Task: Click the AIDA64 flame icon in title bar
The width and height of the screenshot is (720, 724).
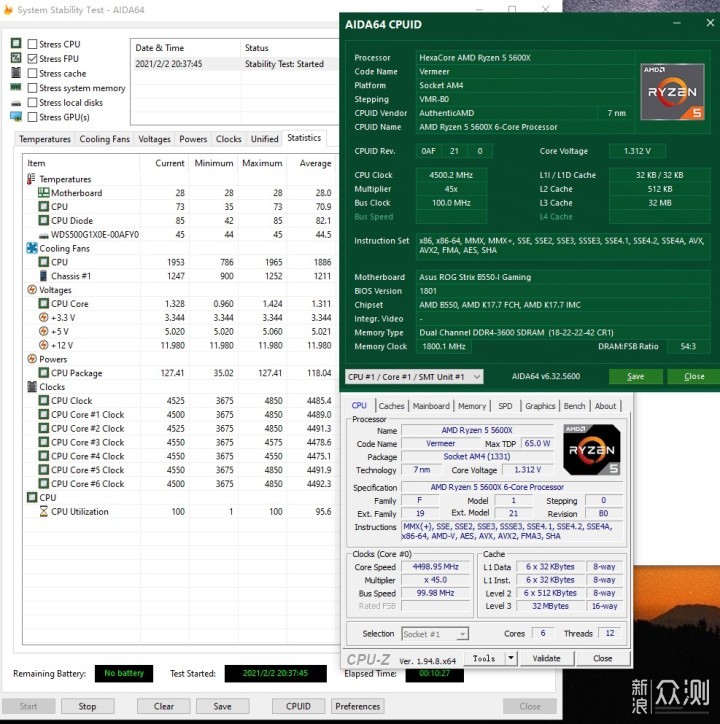Action: pos(8,9)
